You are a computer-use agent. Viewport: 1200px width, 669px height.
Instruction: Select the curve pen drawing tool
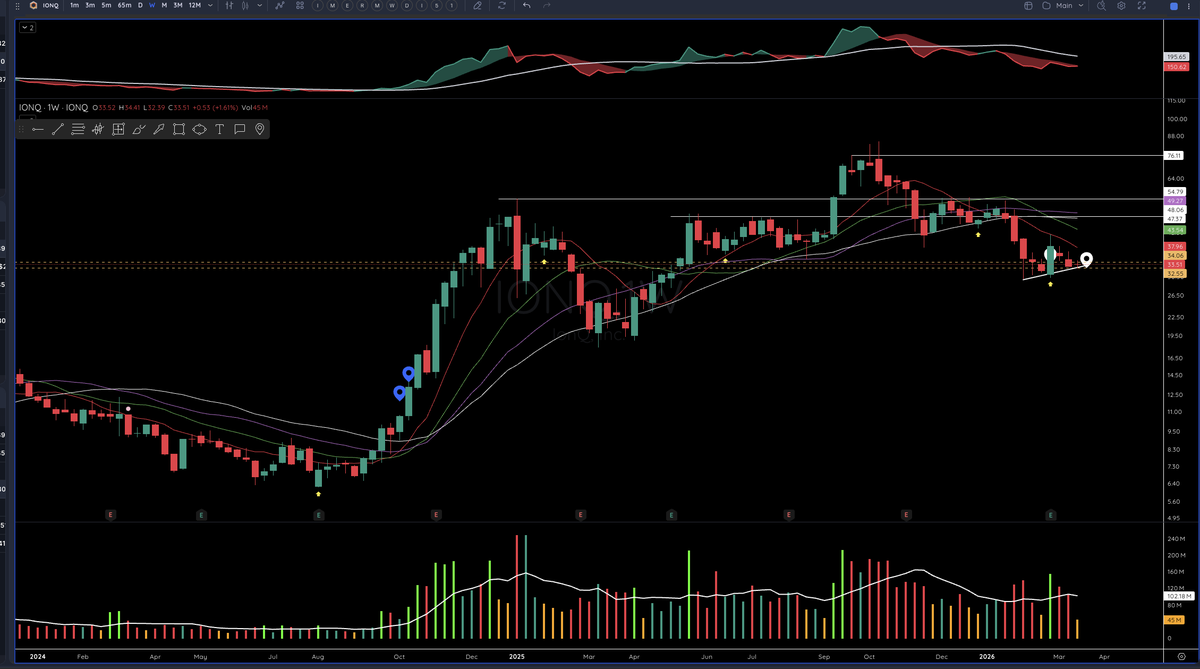(x=138, y=129)
